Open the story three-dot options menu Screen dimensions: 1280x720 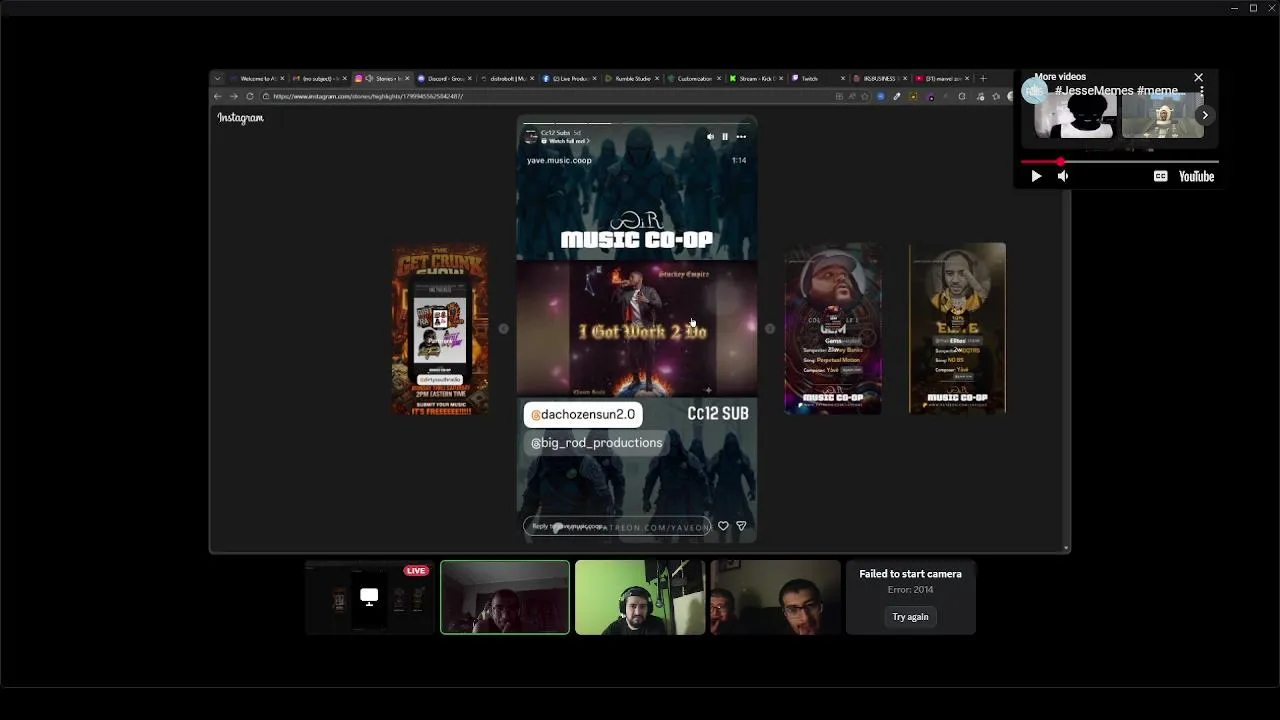tap(741, 137)
